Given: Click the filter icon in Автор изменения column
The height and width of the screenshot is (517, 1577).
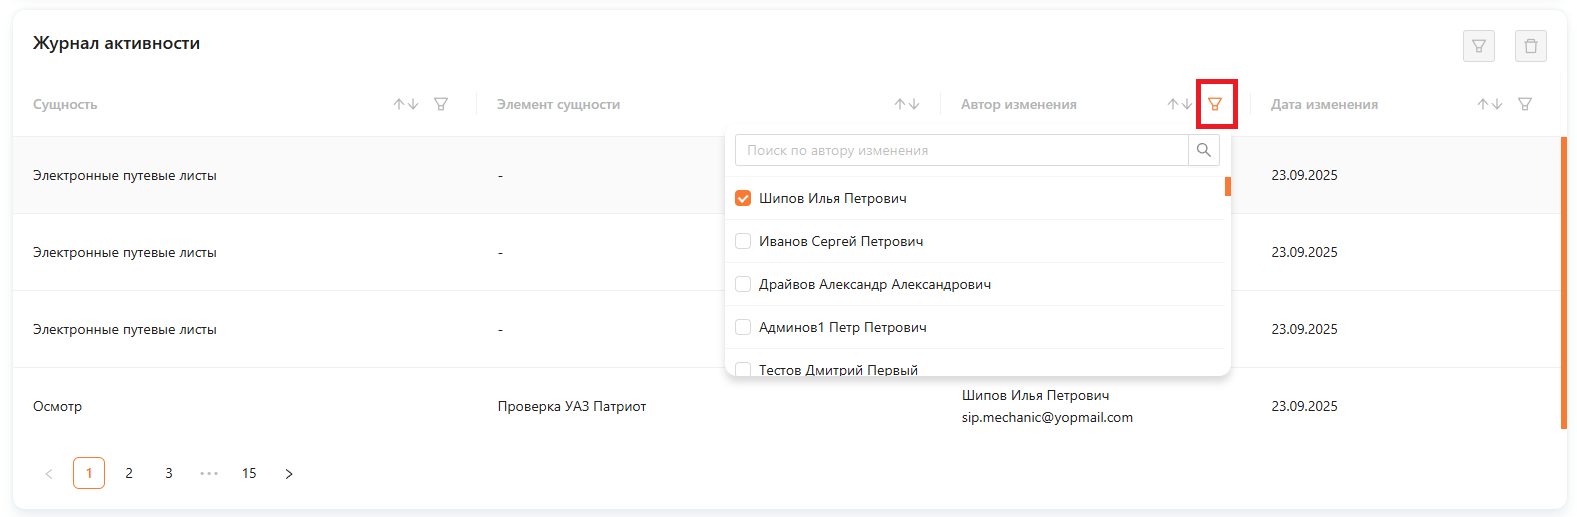Looking at the screenshot, I should pos(1215,104).
